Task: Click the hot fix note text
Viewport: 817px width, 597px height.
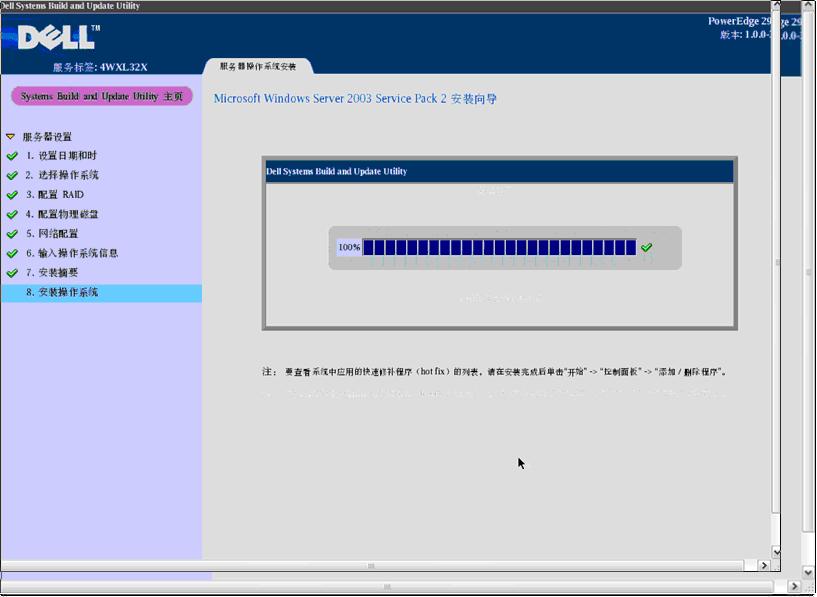Action: click(494, 372)
